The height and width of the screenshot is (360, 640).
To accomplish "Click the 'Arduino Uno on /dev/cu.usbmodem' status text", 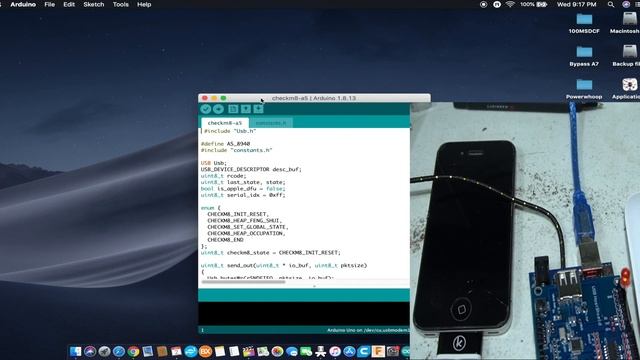I will click(368, 330).
